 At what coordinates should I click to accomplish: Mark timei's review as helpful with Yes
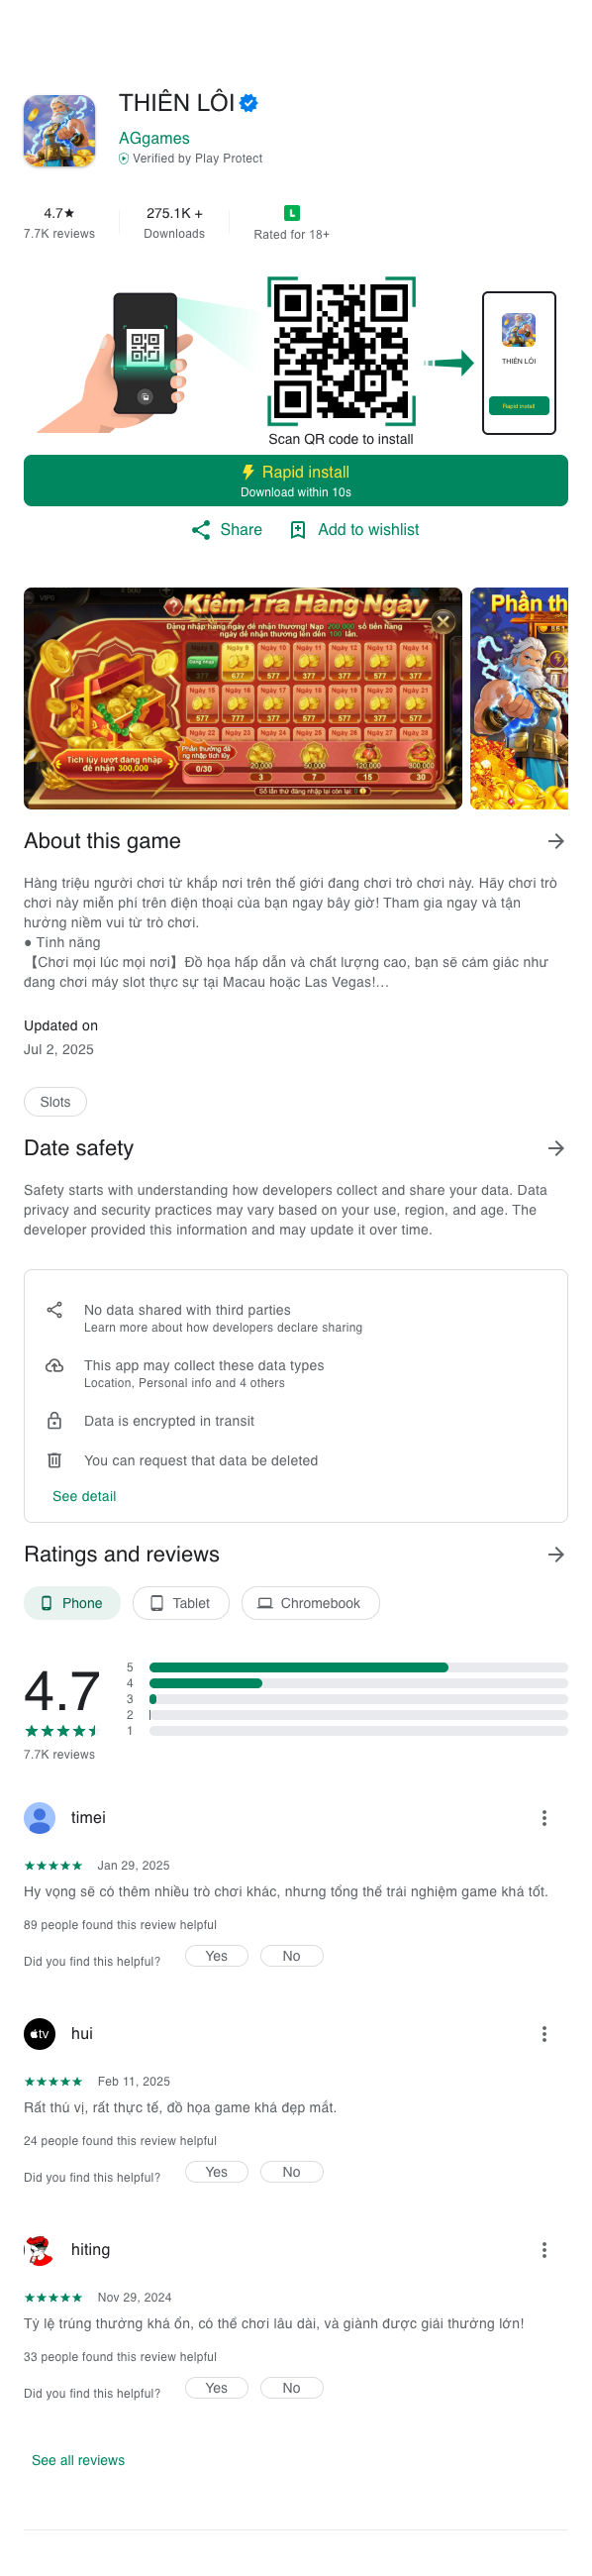(216, 1956)
